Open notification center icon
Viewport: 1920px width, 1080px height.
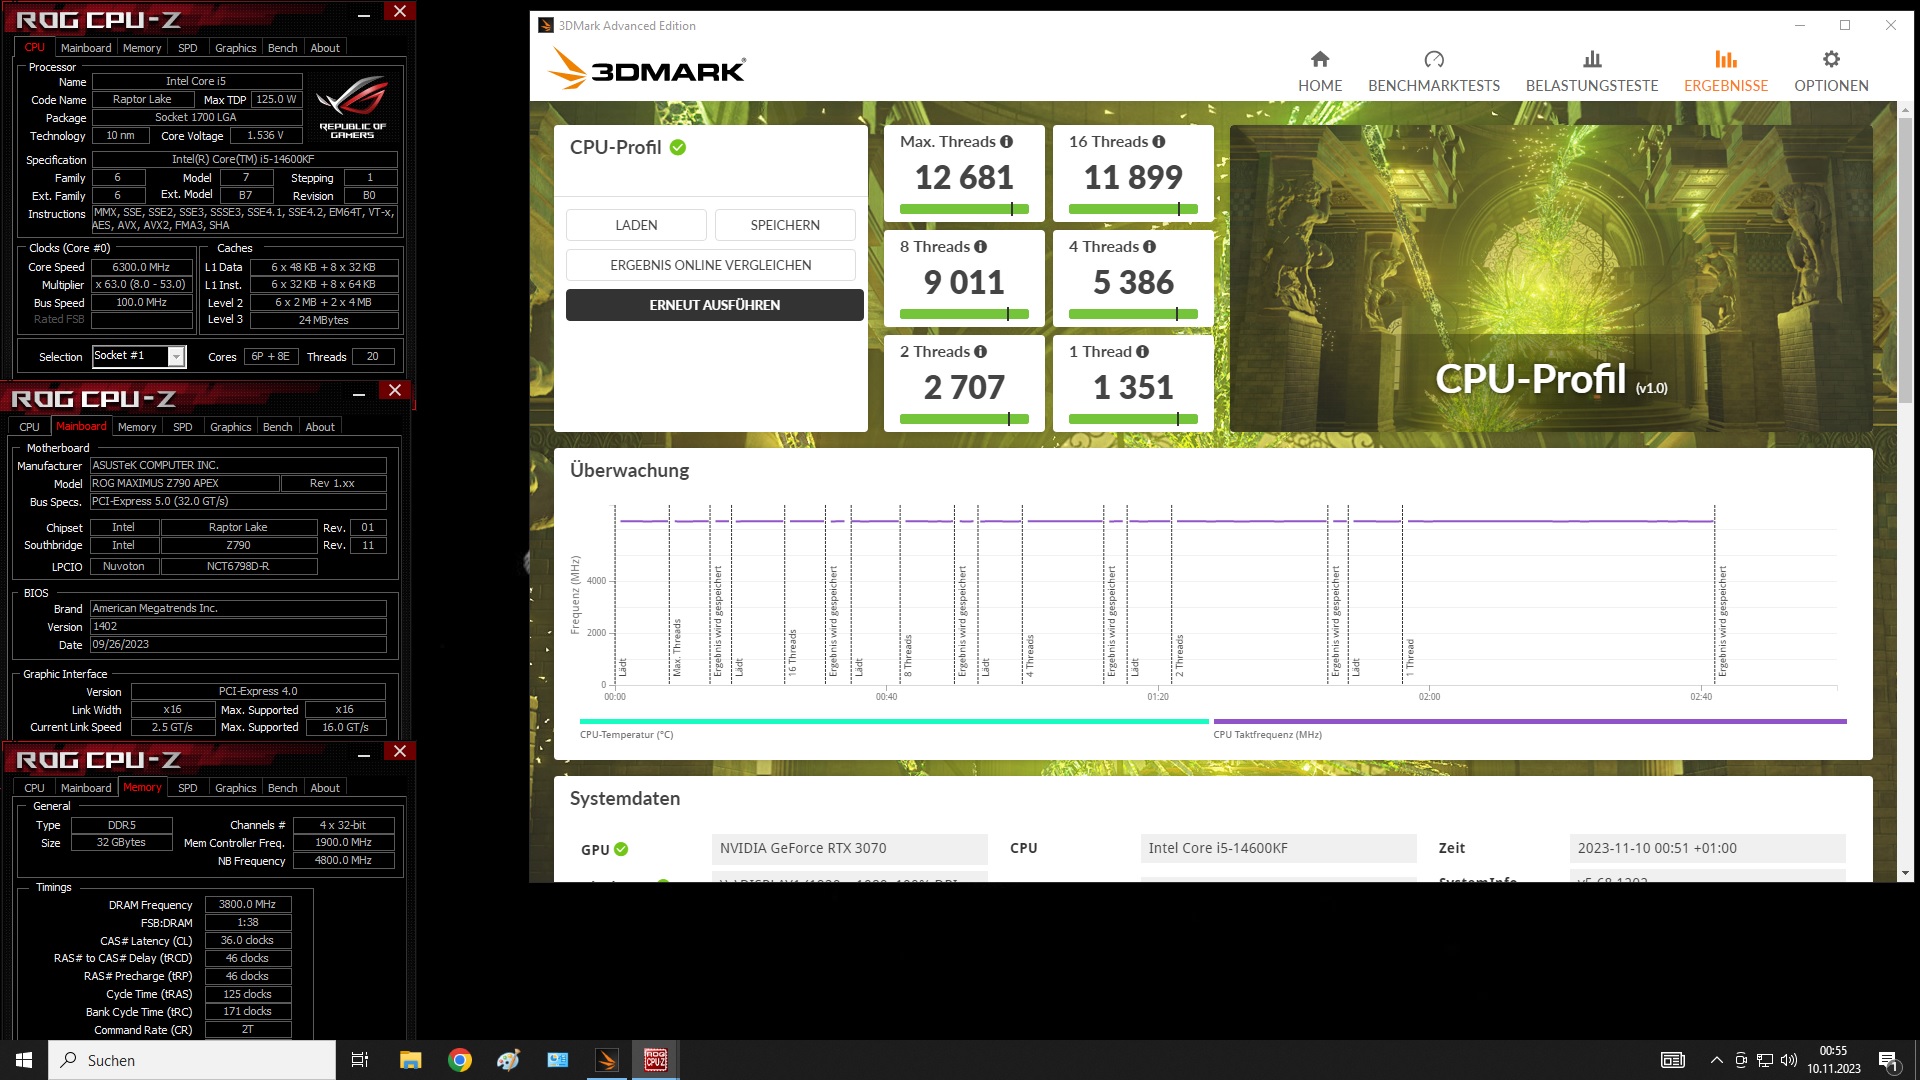coord(1888,1060)
